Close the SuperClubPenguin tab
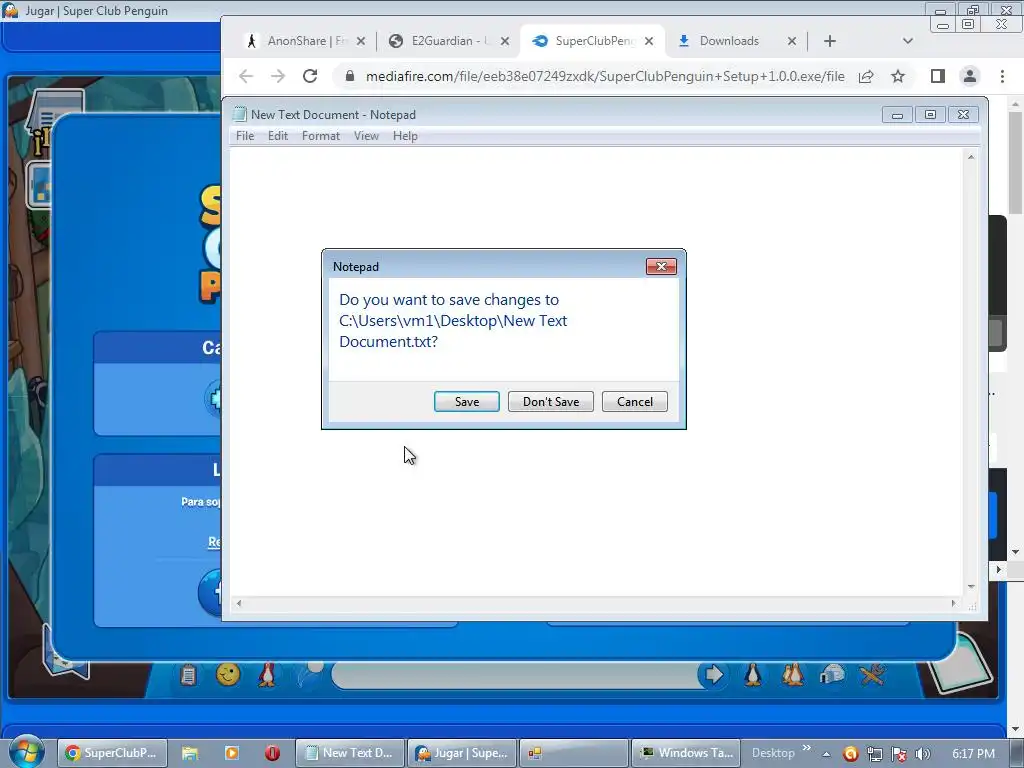Viewport: 1024px width, 768px height. coord(648,41)
